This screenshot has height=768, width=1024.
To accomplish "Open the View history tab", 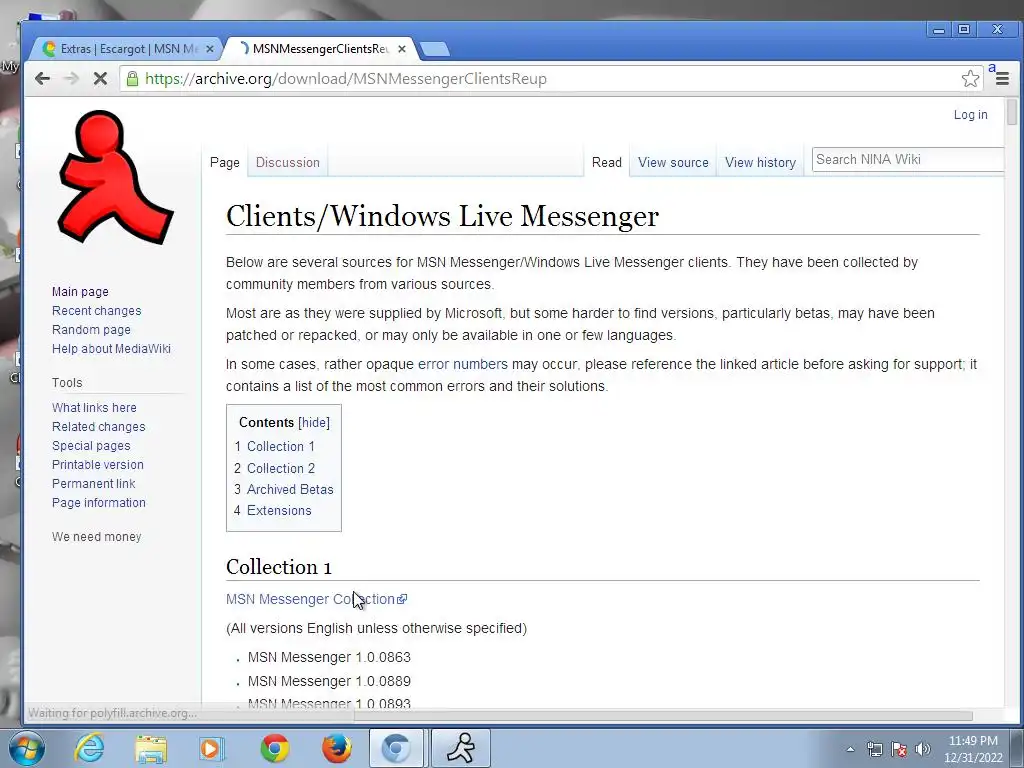I will 760,162.
